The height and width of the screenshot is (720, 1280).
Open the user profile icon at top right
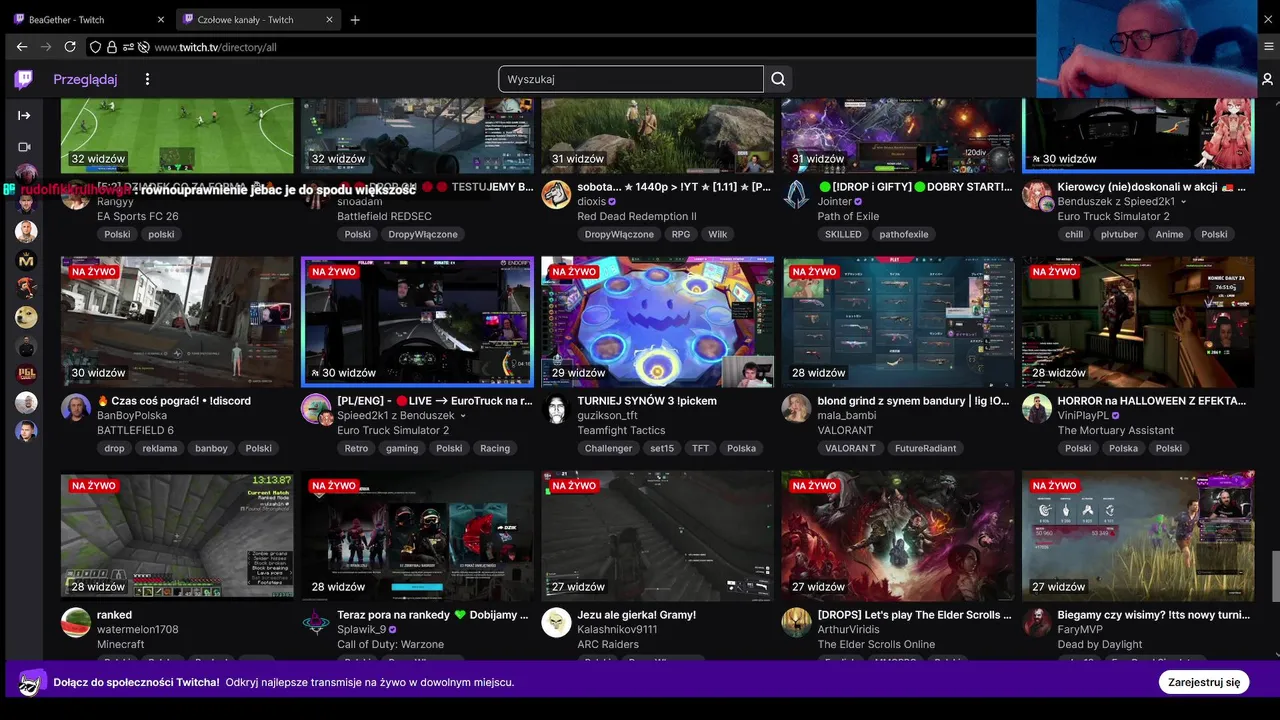click(x=1267, y=79)
